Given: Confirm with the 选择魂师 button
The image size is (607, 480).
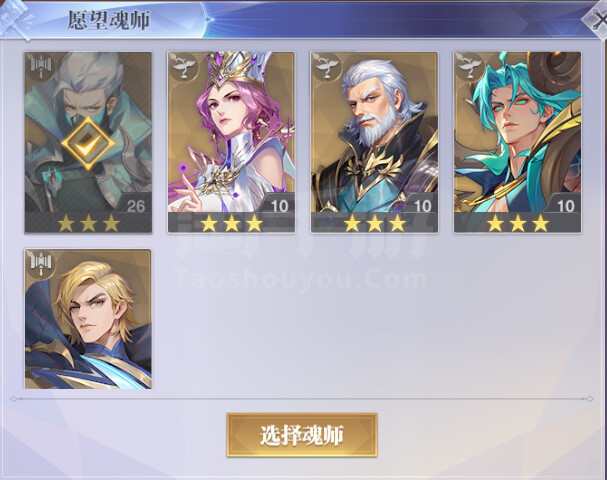Looking at the screenshot, I should [302, 435].
